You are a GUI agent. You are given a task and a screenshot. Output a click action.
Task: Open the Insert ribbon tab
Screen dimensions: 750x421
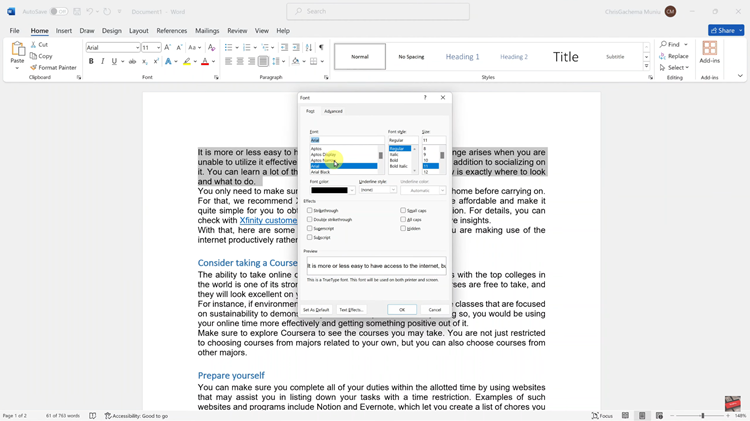(64, 31)
